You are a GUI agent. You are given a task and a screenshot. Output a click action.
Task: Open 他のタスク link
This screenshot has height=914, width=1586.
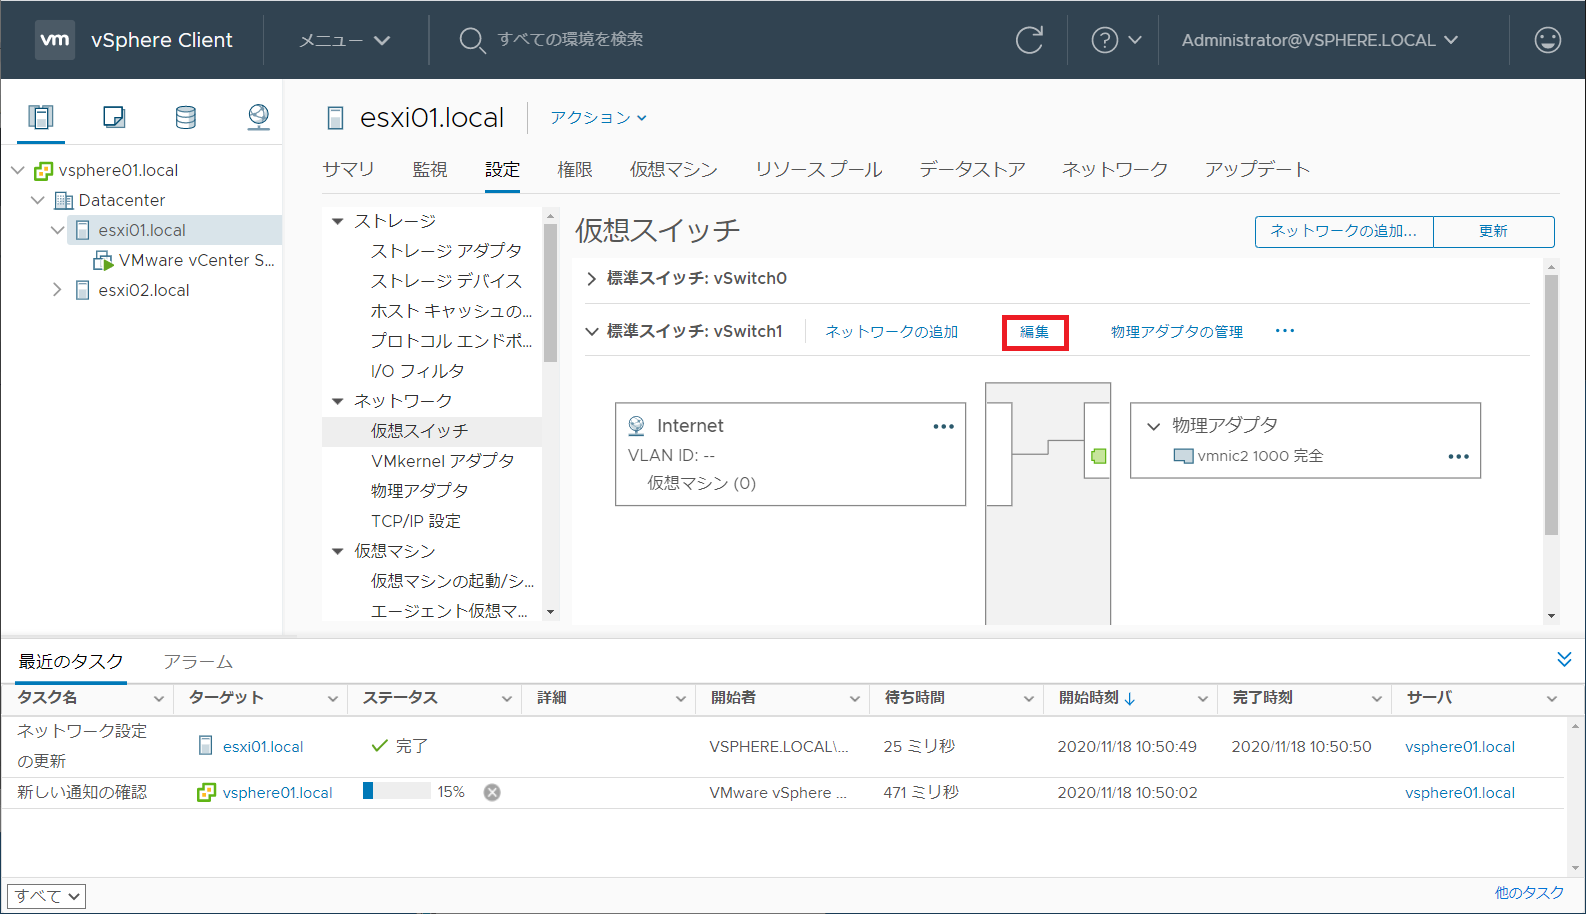[x=1529, y=893]
